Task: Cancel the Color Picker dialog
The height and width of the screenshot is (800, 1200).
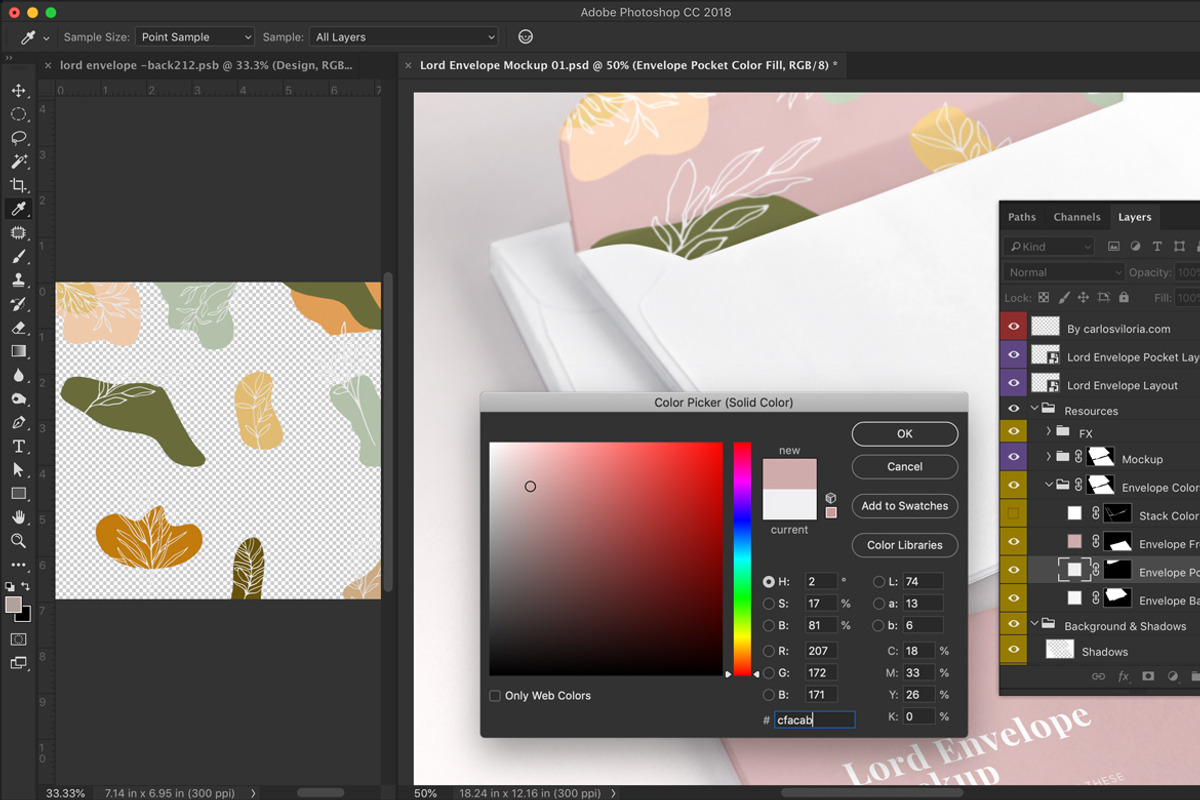Action: [x=905, y=467]
